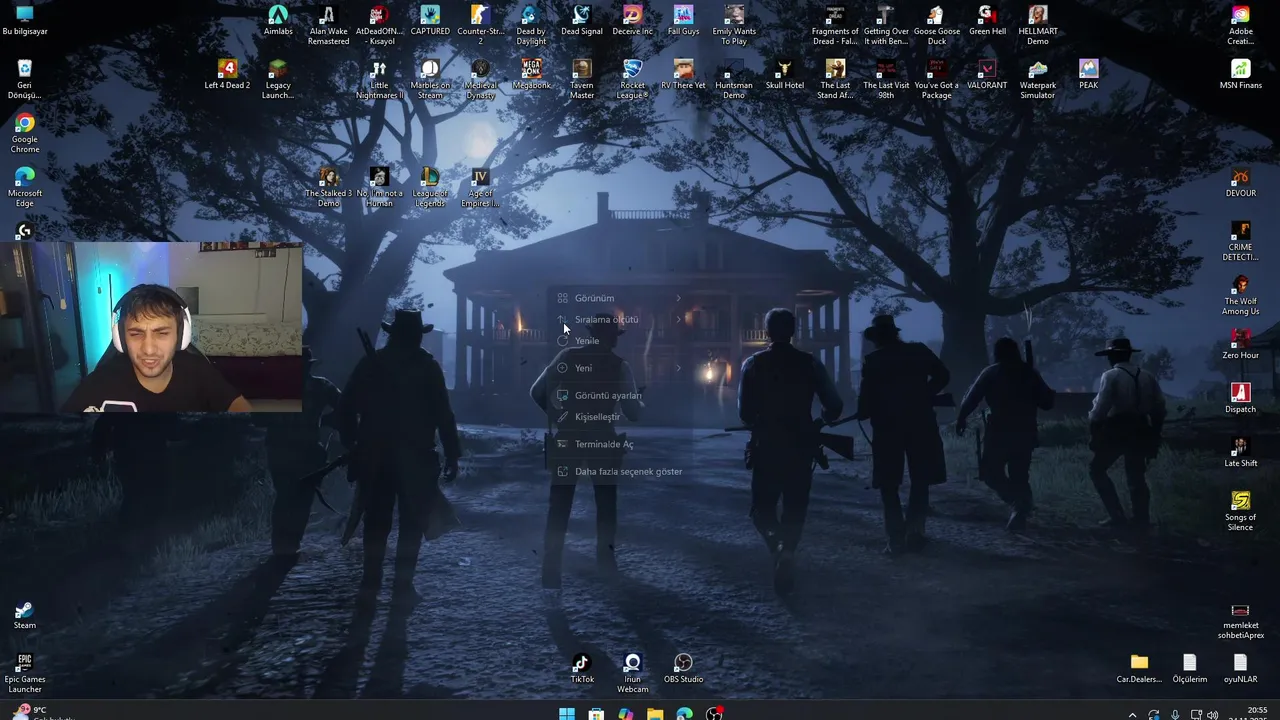Expand Görünüm submenu in context menu

[620, 298]
